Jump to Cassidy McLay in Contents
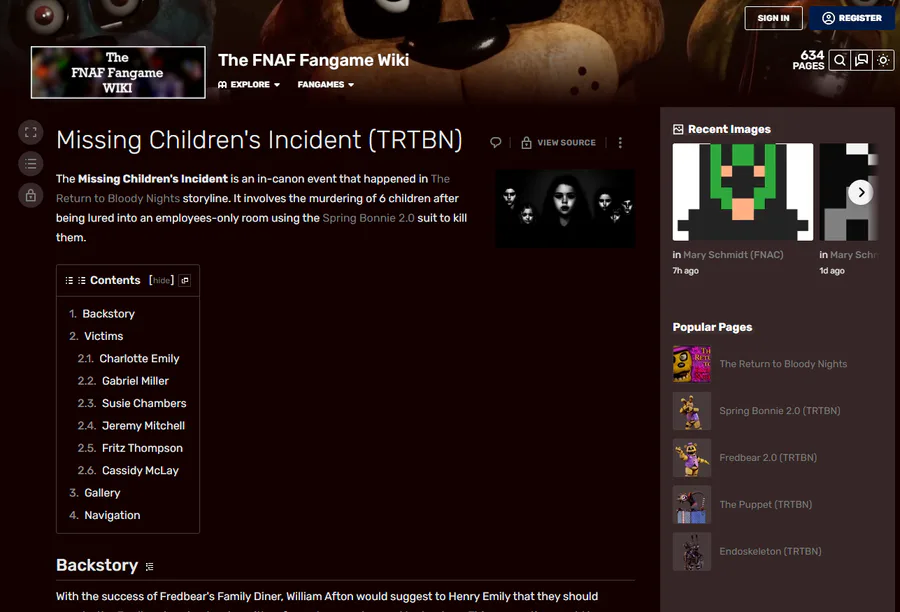Screen dimensions: 900x612 coord(140,470)
